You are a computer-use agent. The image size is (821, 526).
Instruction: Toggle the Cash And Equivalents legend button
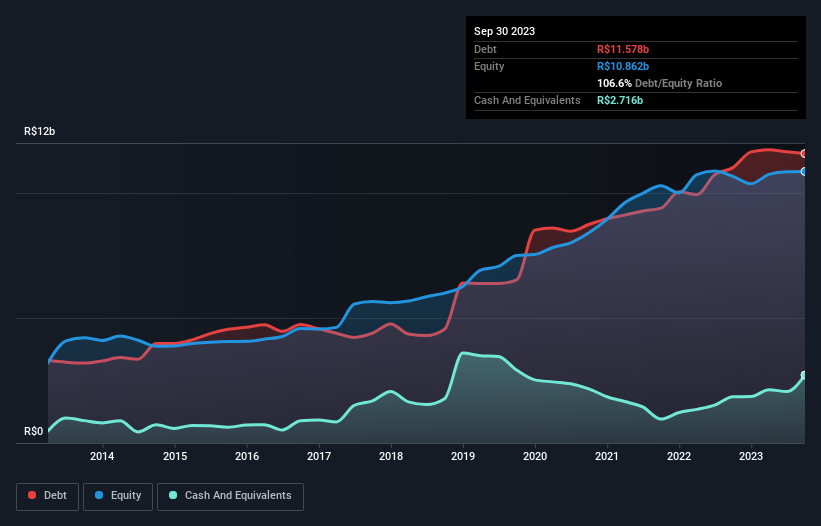pyautogui.click(x=230, y=496)
